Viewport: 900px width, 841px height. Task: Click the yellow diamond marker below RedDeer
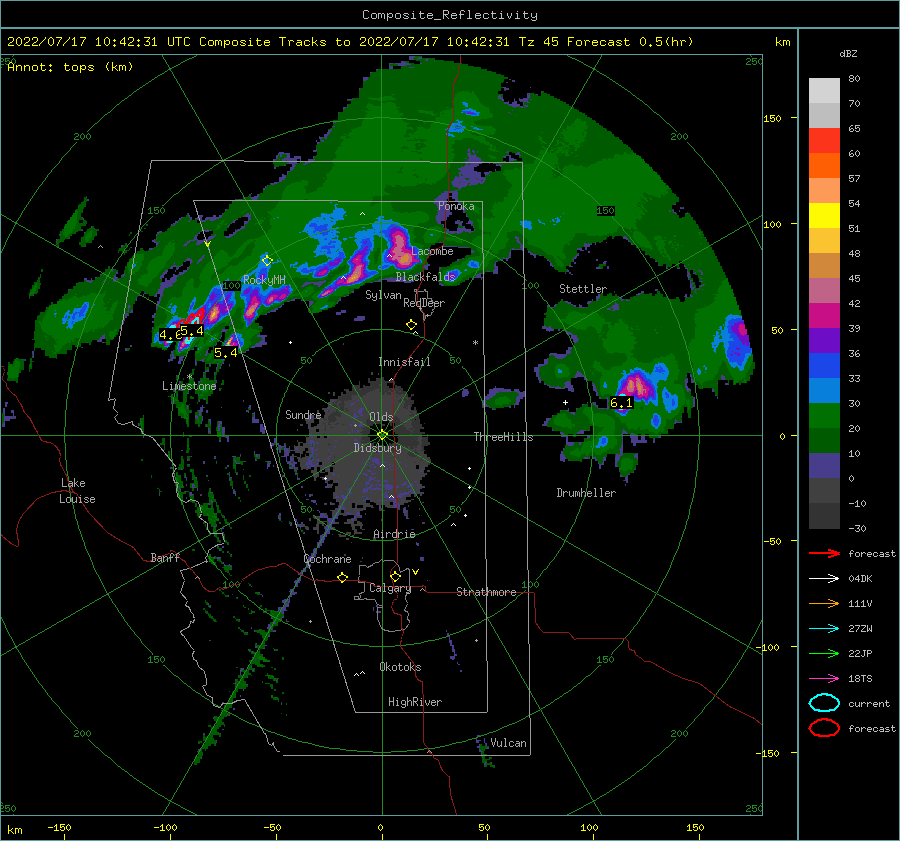point(412,324)
